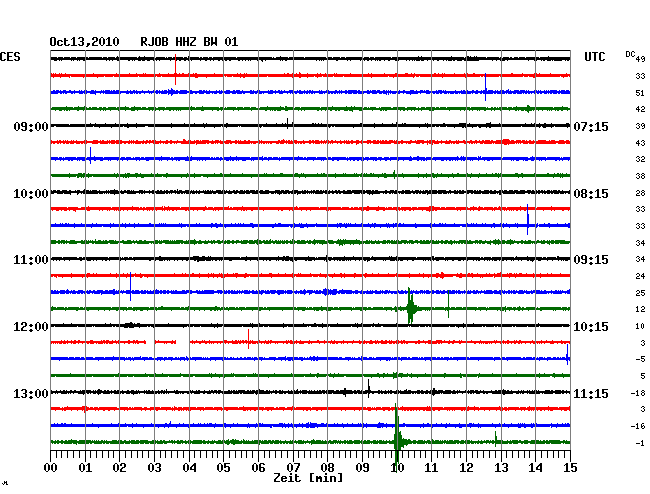Click DC offset value 32
This screenshot has width=650, height=494.
pos(640,159)
